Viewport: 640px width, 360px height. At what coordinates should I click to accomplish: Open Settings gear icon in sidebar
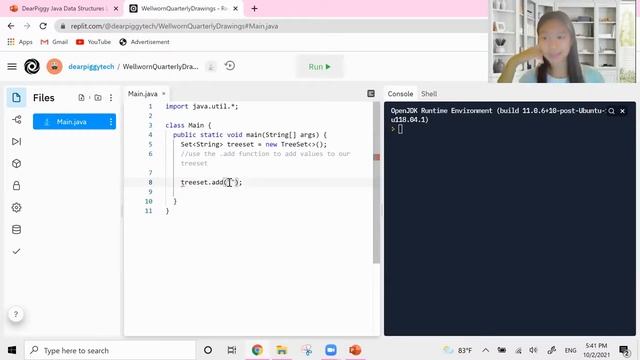[16, 208]
